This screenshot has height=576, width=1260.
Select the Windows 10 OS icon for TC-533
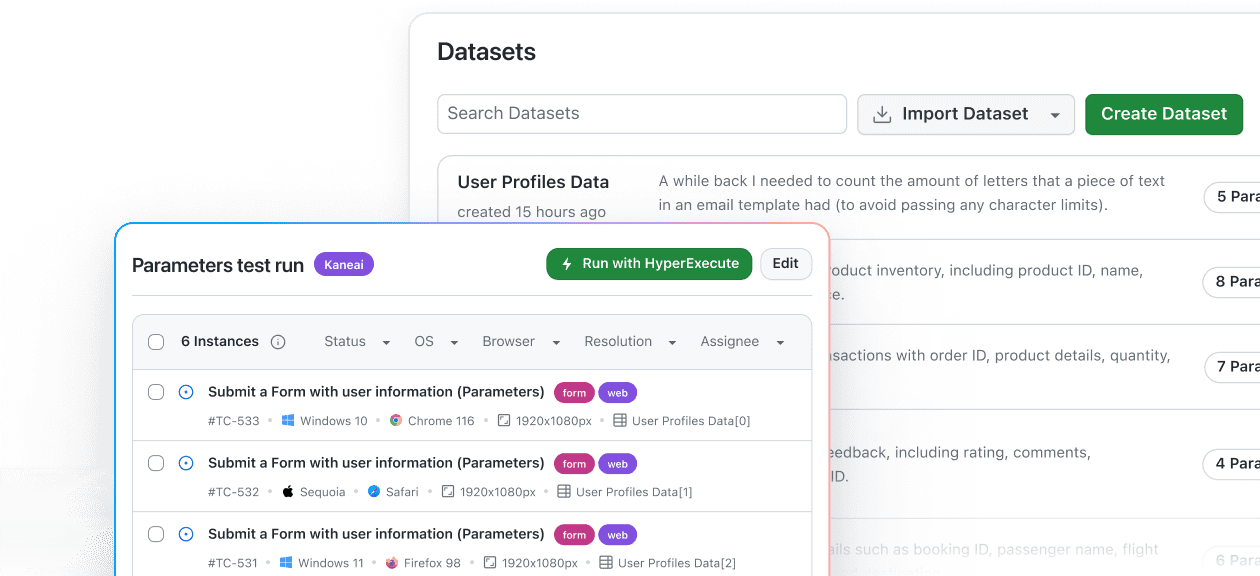click(x=286, y=421)
